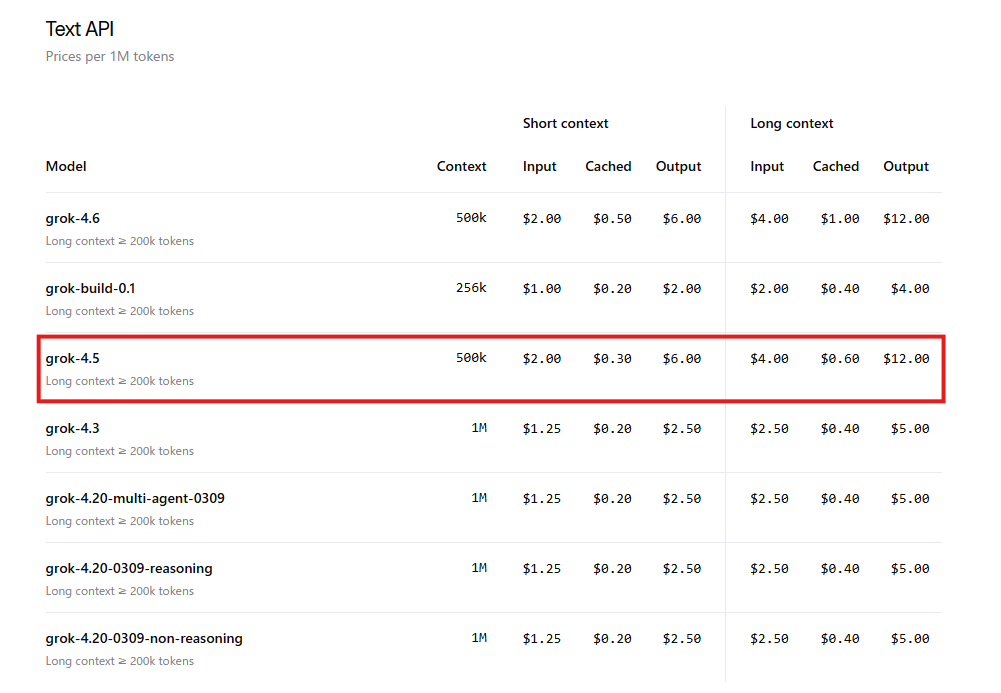Screen dimensions: 1001x693
Task: Click grok-4.20-0309-non-reasoning model name
Action: coord(144,639)
